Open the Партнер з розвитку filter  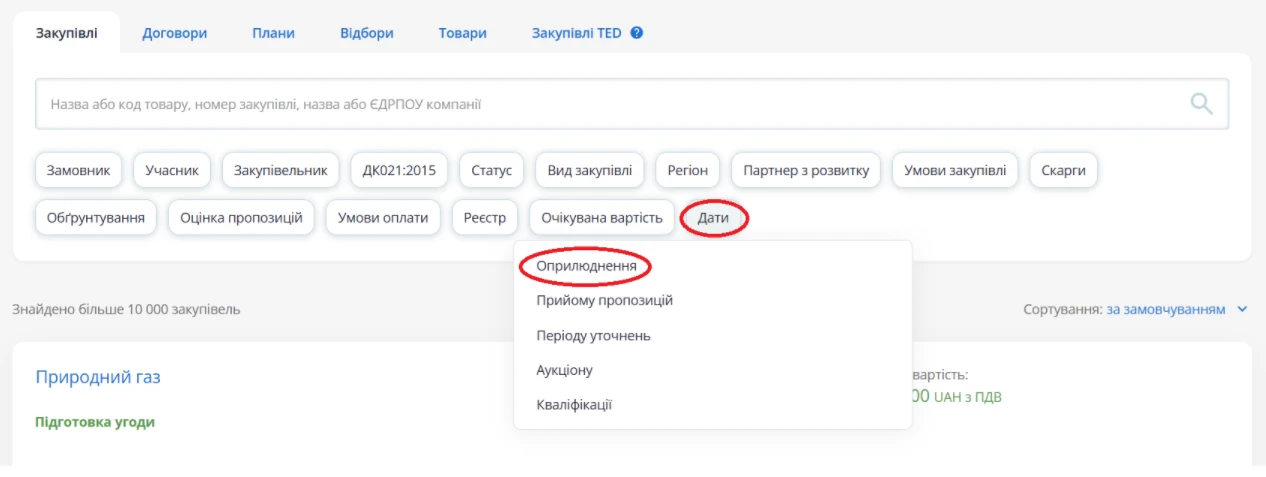(x=806, y=170)
